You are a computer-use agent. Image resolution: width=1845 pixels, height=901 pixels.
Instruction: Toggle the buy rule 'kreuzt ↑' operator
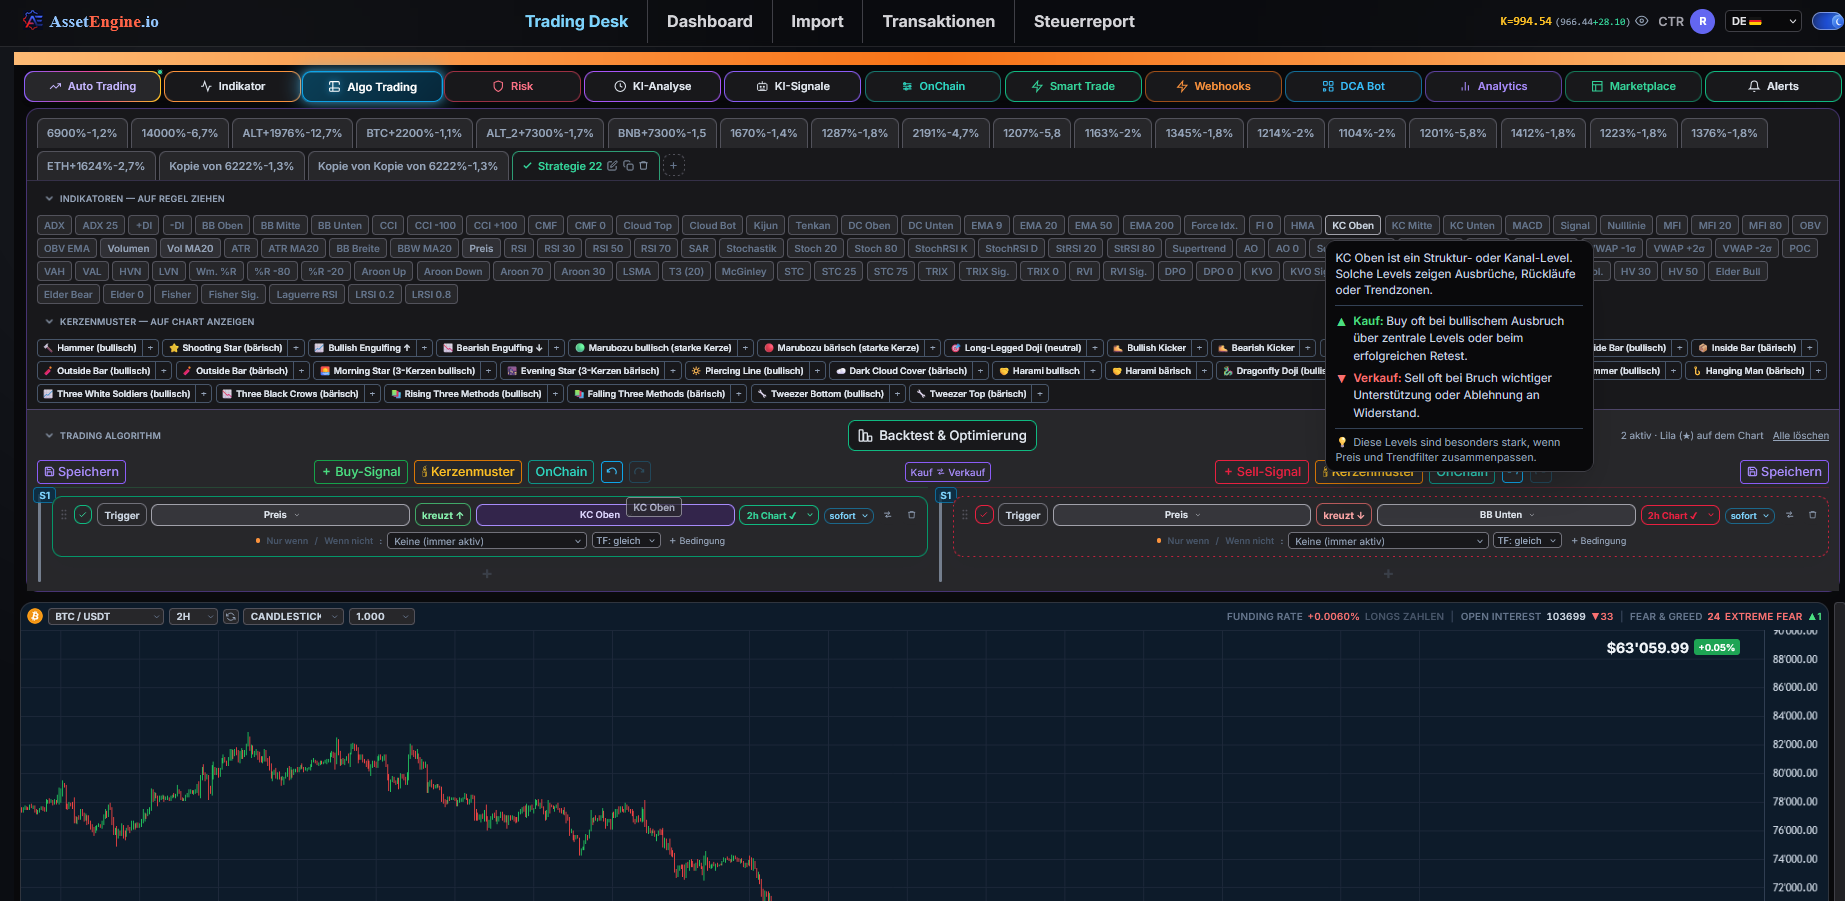coord(442,515)
